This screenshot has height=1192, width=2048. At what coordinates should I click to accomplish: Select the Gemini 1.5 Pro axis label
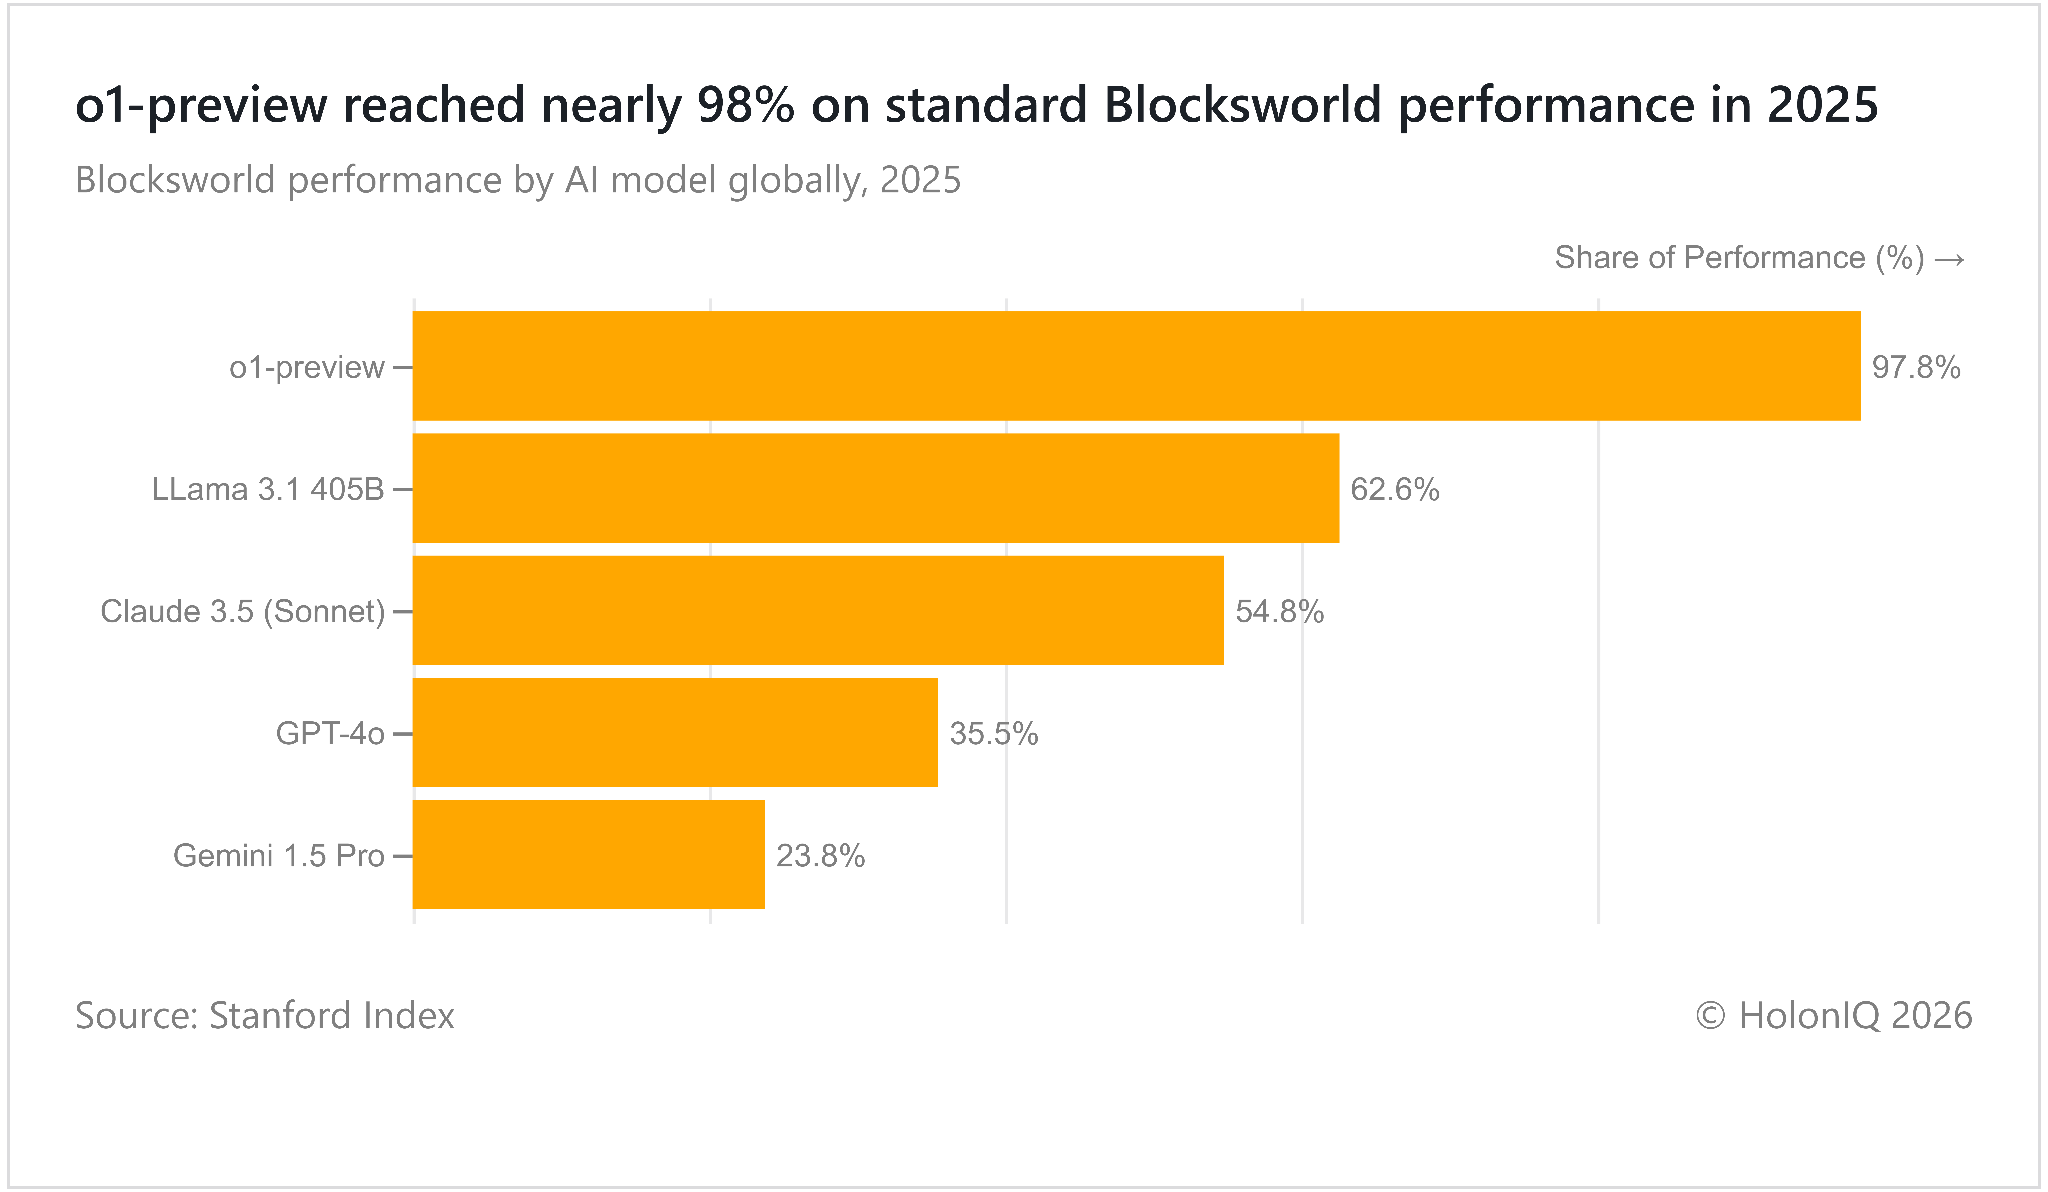(x=279, y=856)
